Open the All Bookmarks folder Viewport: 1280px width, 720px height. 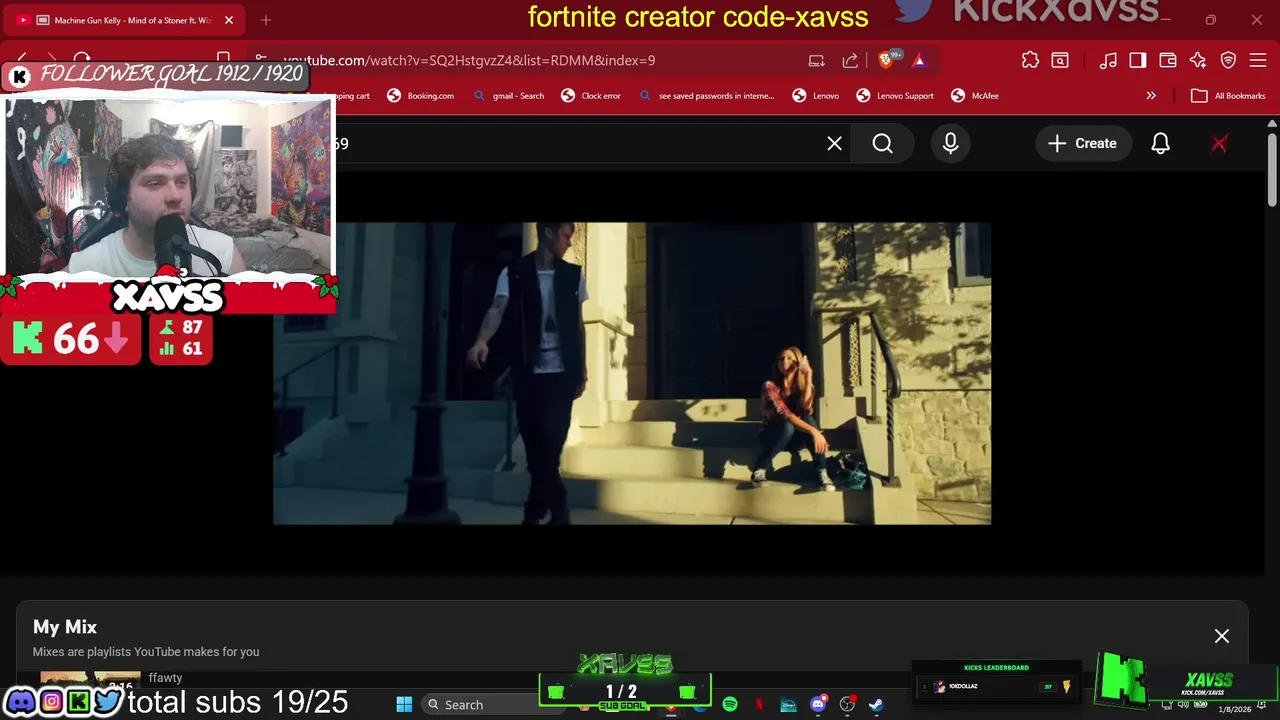[x=1229, y=96]
